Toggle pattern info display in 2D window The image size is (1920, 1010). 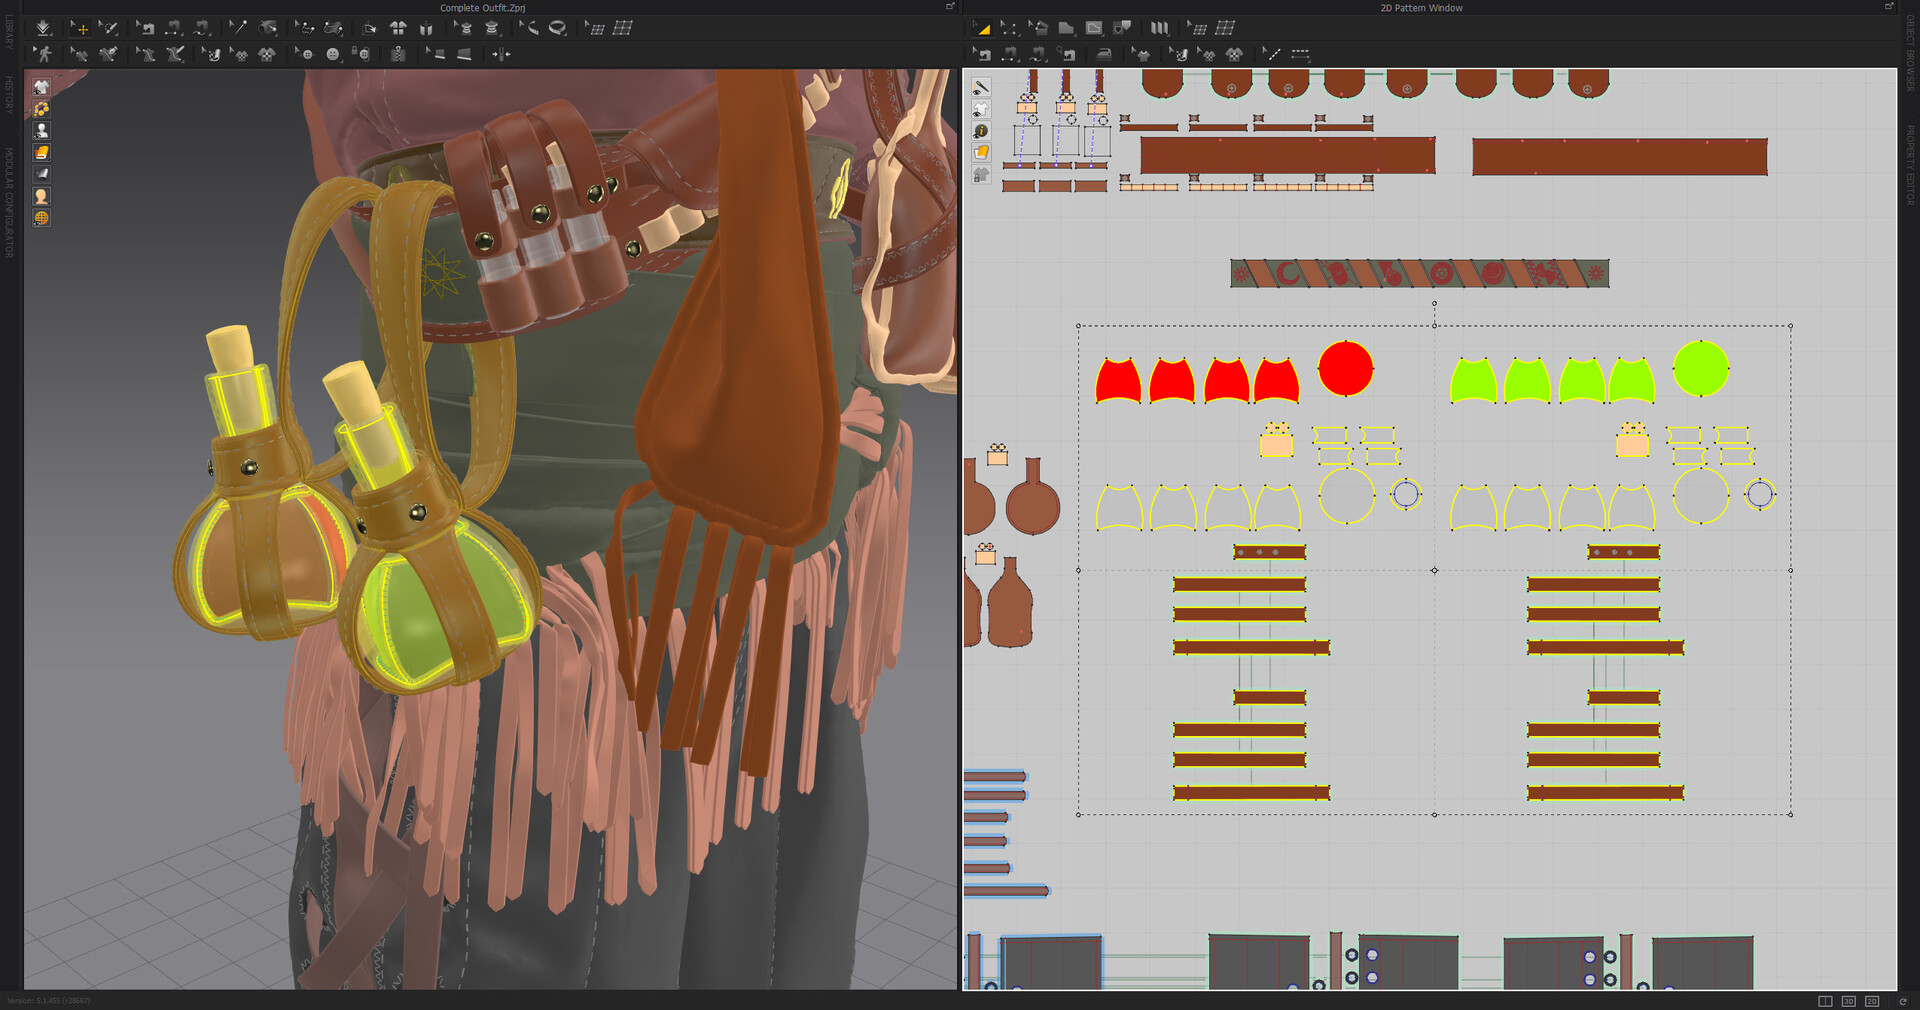click(x=981, y=131)
